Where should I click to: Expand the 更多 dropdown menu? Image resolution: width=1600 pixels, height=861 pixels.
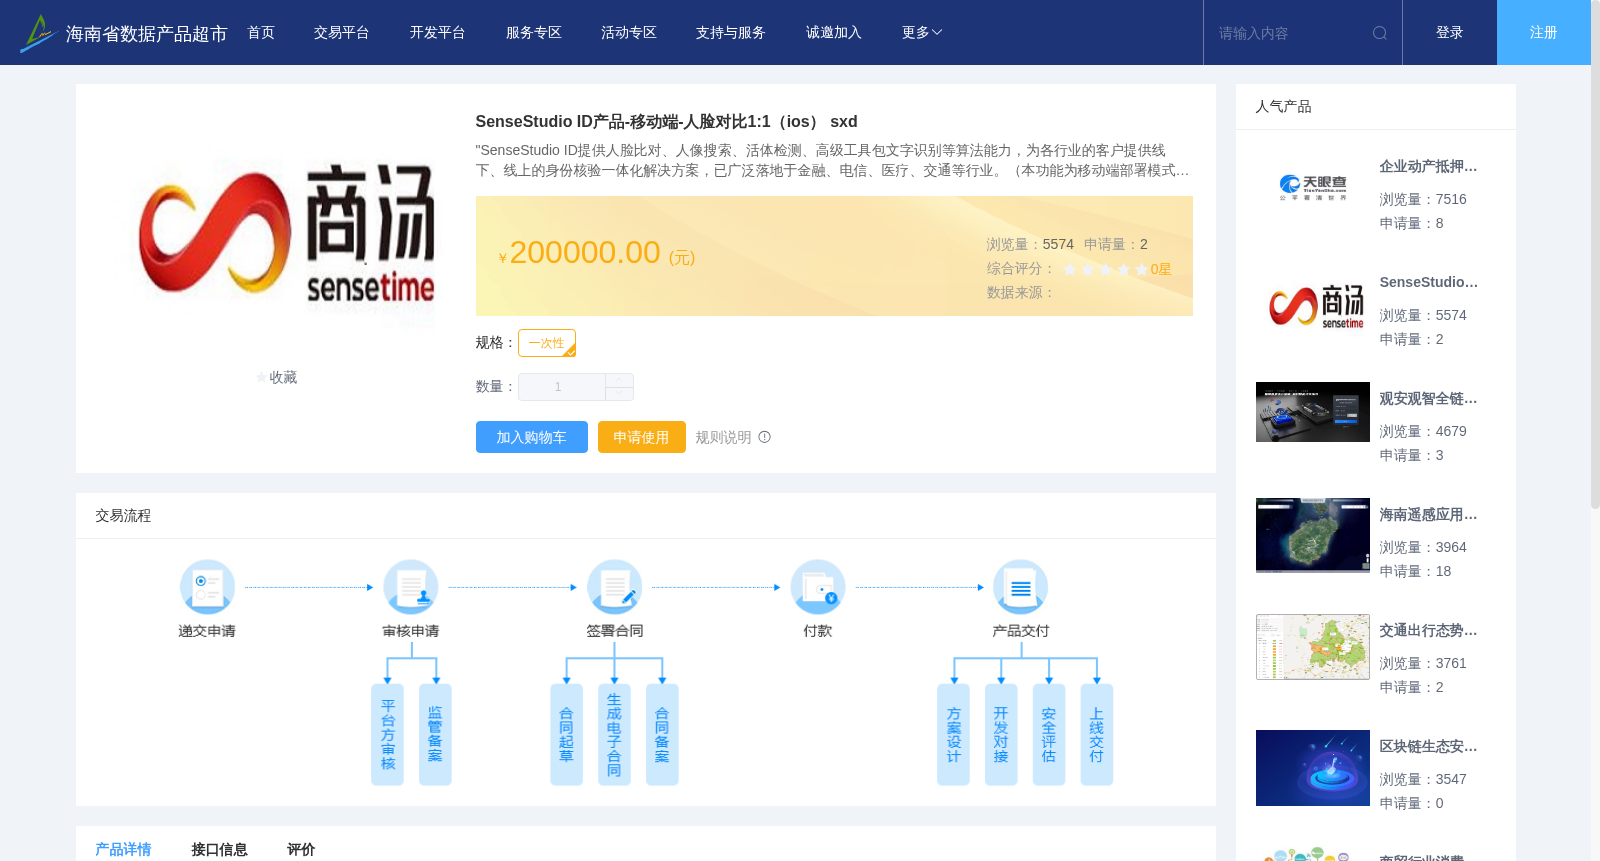(922, 33)
